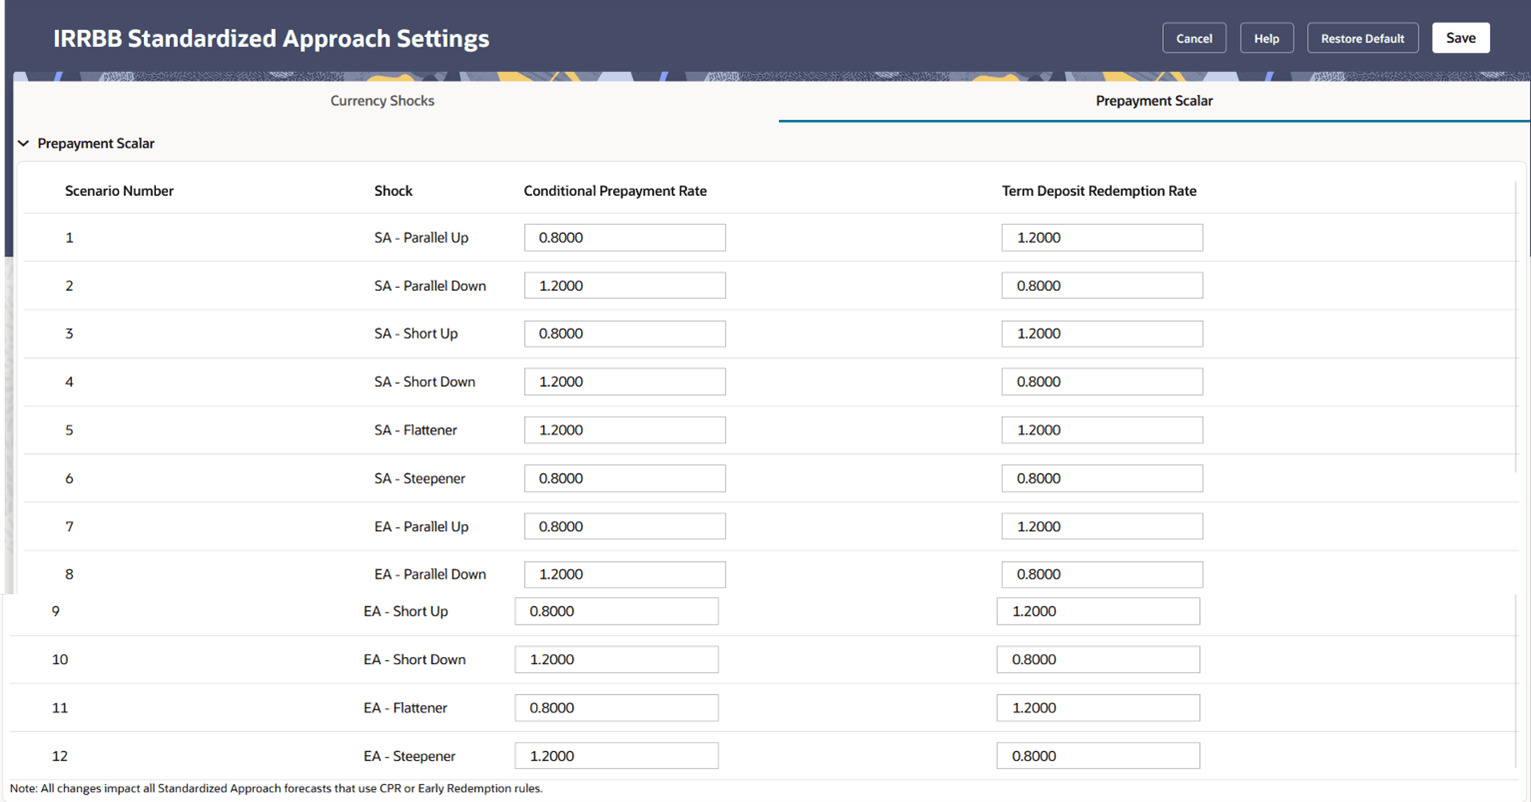Edit Conditional Prepayment Rate for SA - Steepener
Image resolution: width=1531 pixels, height=802 pixels.
(625, 478)
